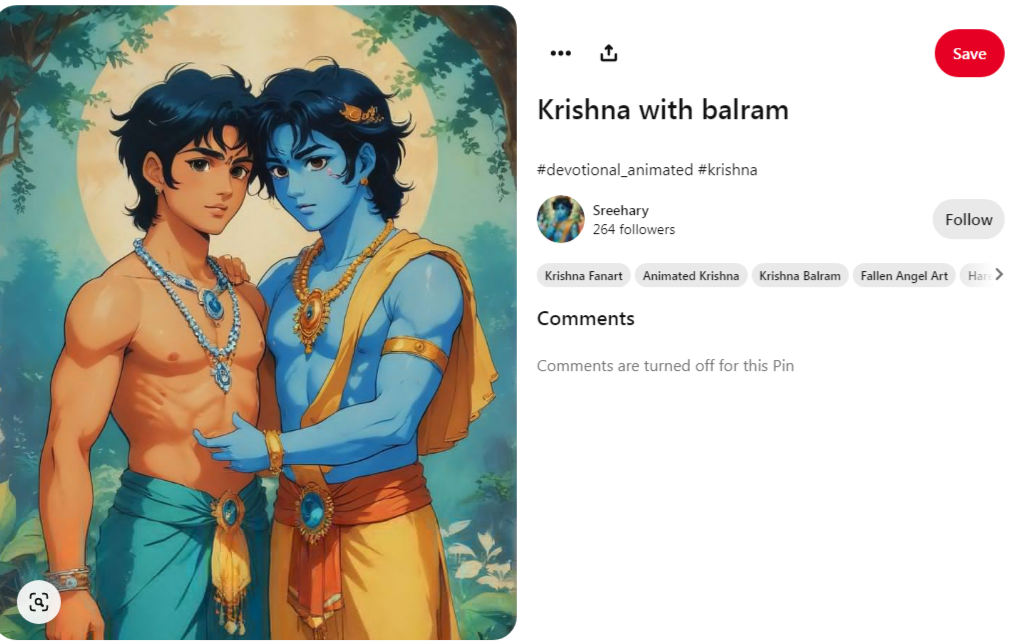Click the share pin upload icon

click(609, 53)
